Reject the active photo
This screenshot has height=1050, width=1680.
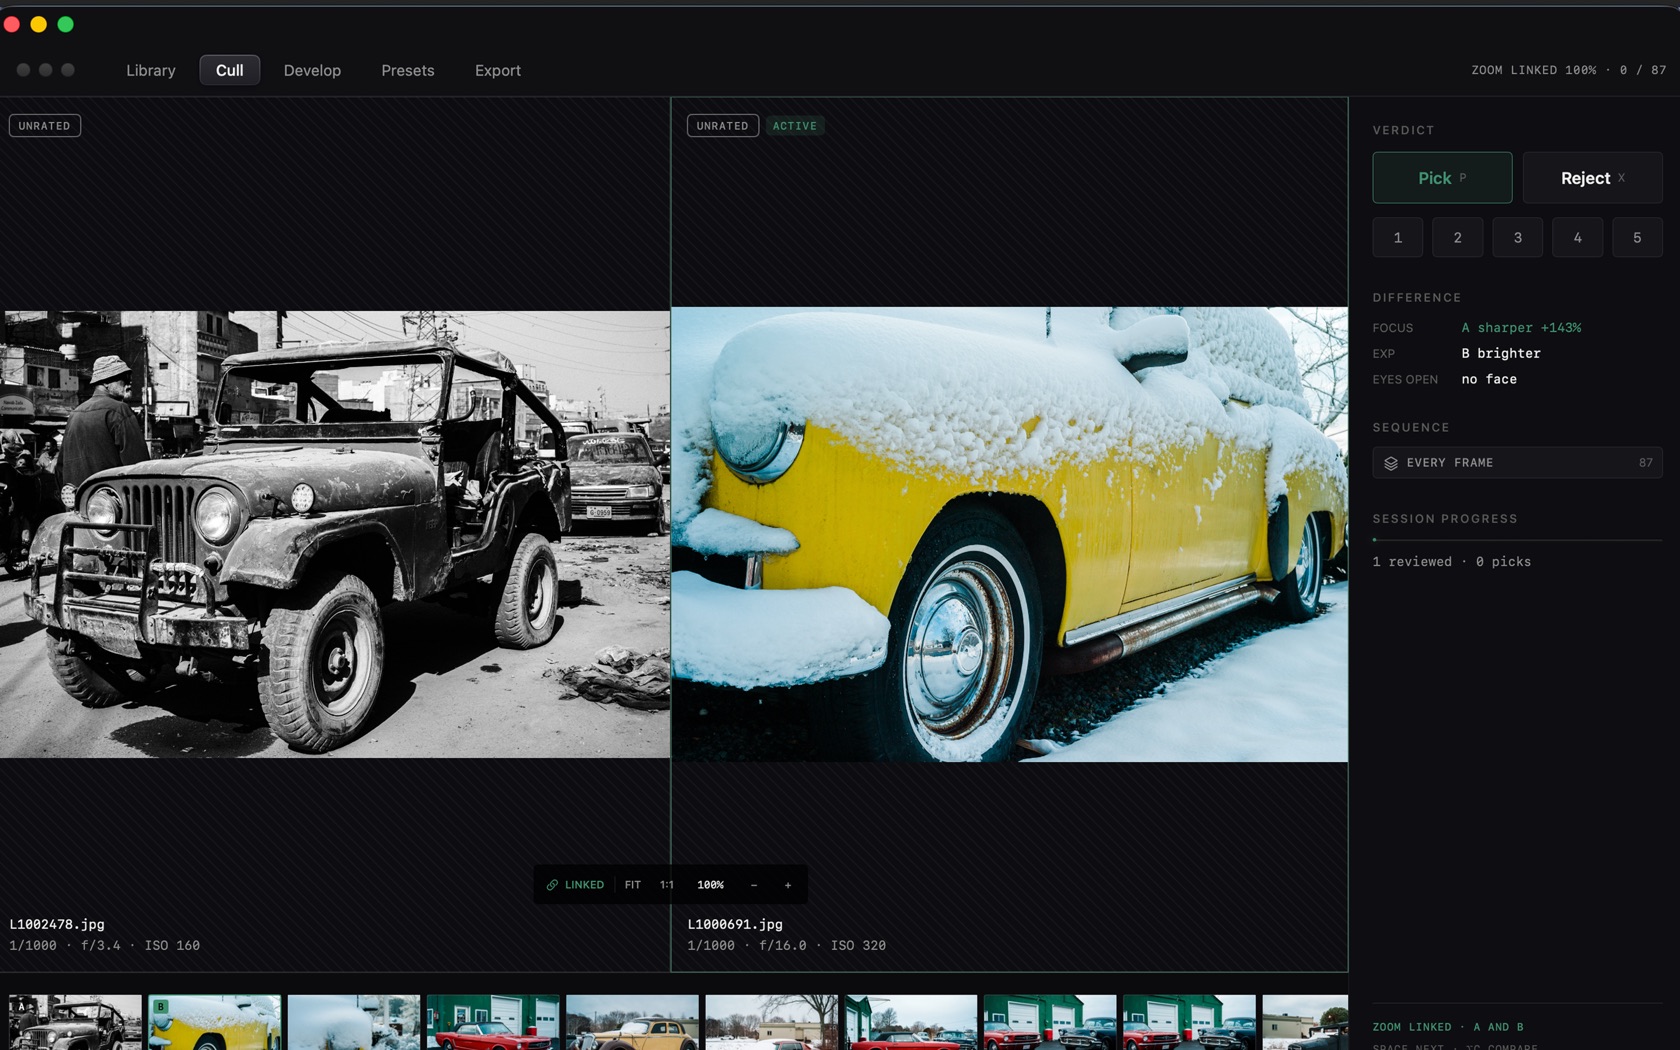[x=1592, y=178]
